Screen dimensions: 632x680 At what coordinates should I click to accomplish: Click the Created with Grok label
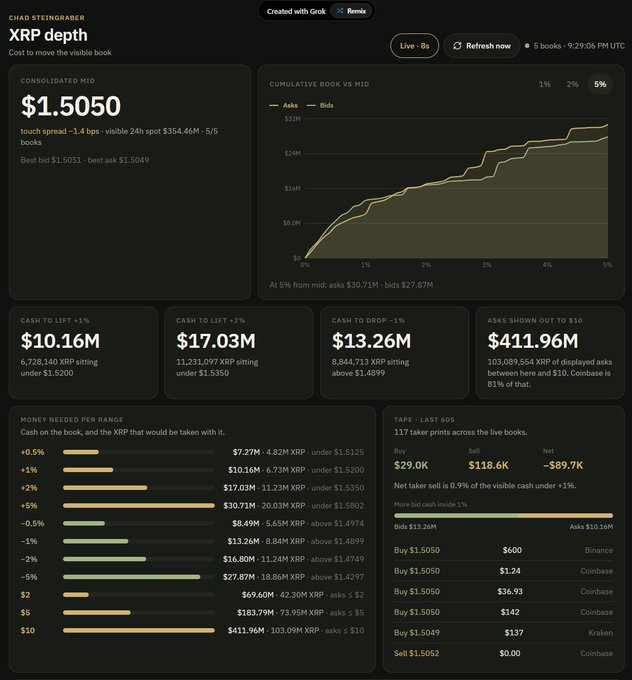[296, 11]
